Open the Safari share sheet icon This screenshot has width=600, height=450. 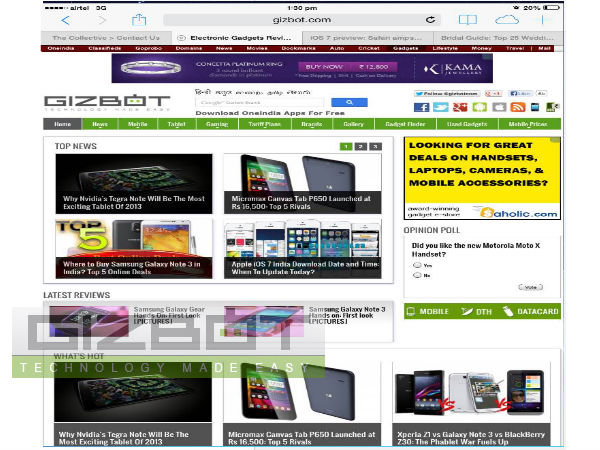[140, 19]
